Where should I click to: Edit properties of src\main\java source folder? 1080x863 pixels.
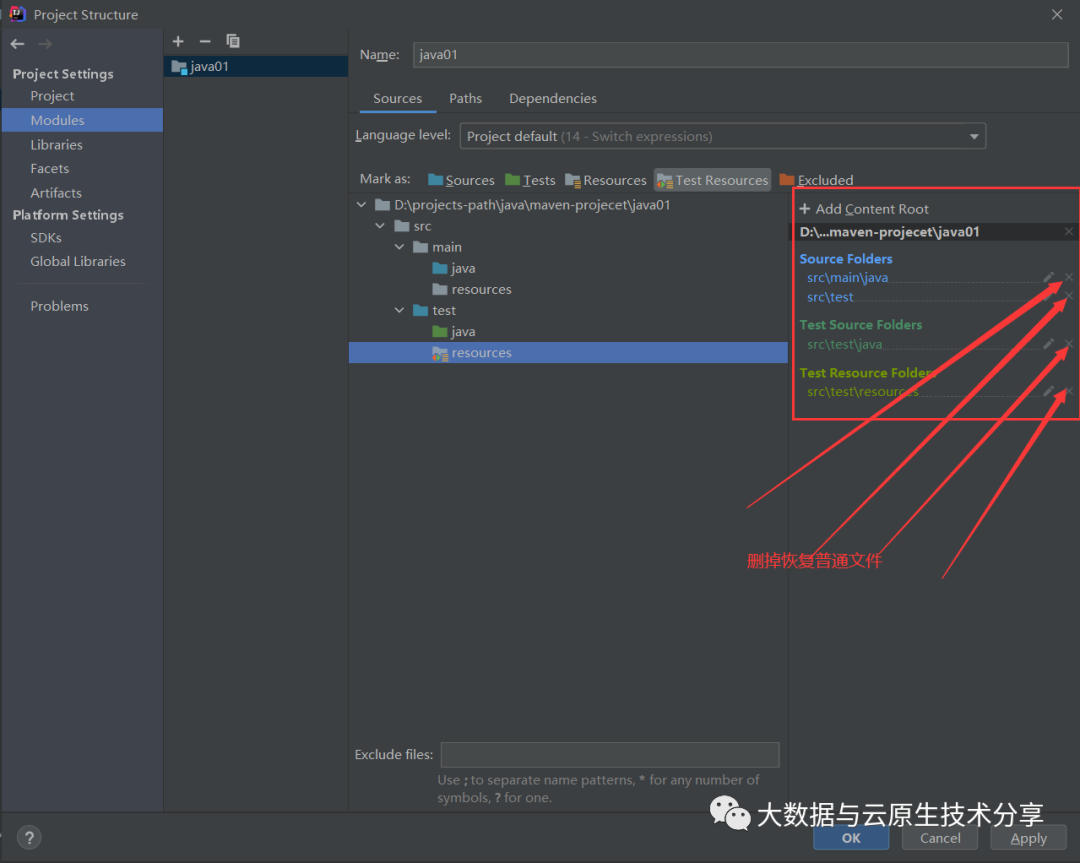(x=1048, y=278)
